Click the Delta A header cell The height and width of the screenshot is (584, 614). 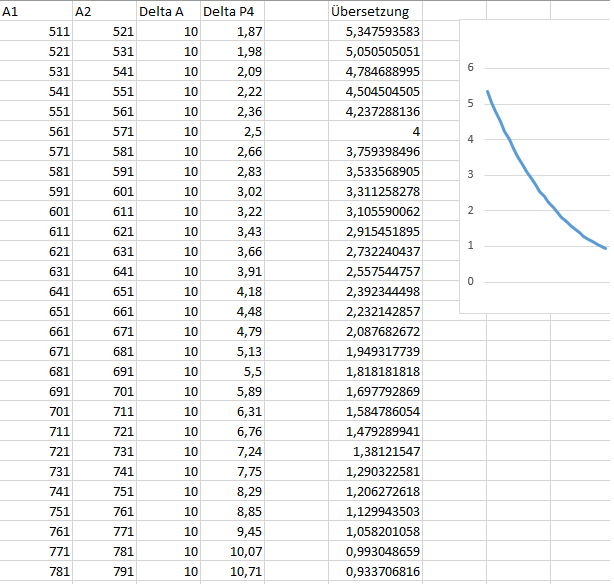point(168,12)
